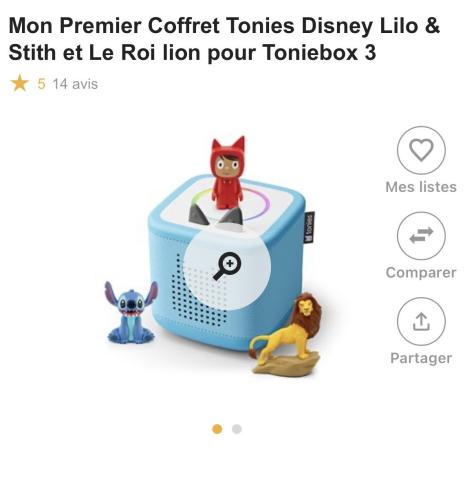Viewport: 465px width, 480px height.
Task: Click the Partager label
Action: point(421,358)
